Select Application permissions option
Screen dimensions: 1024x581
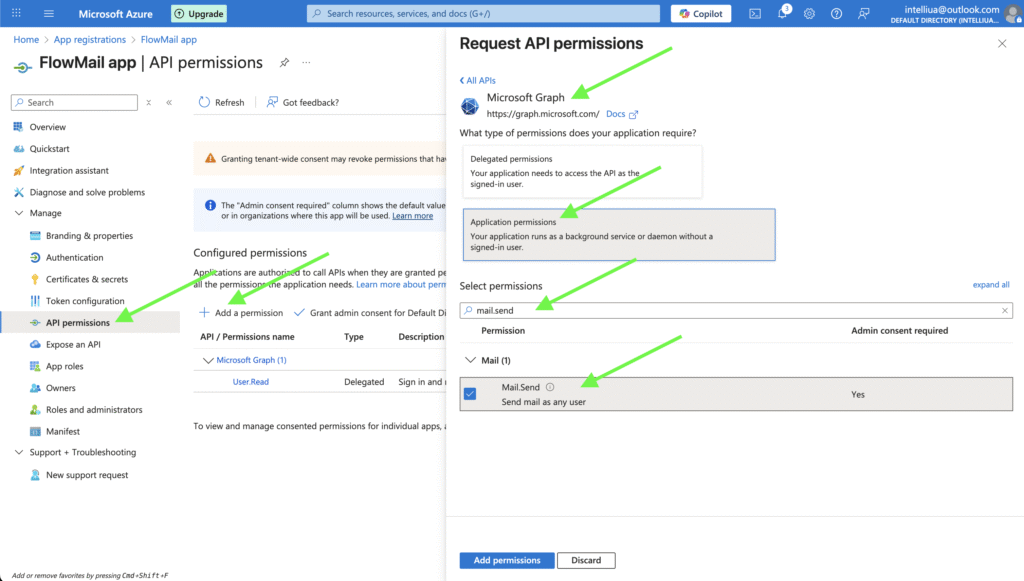pos(619,235)
